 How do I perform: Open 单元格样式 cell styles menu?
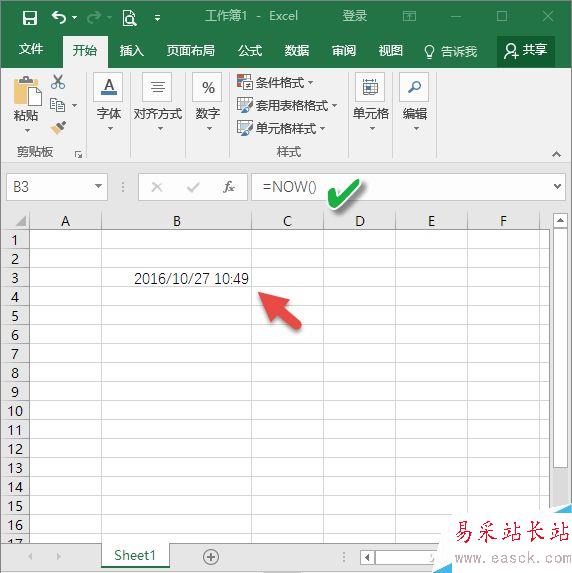281,128
